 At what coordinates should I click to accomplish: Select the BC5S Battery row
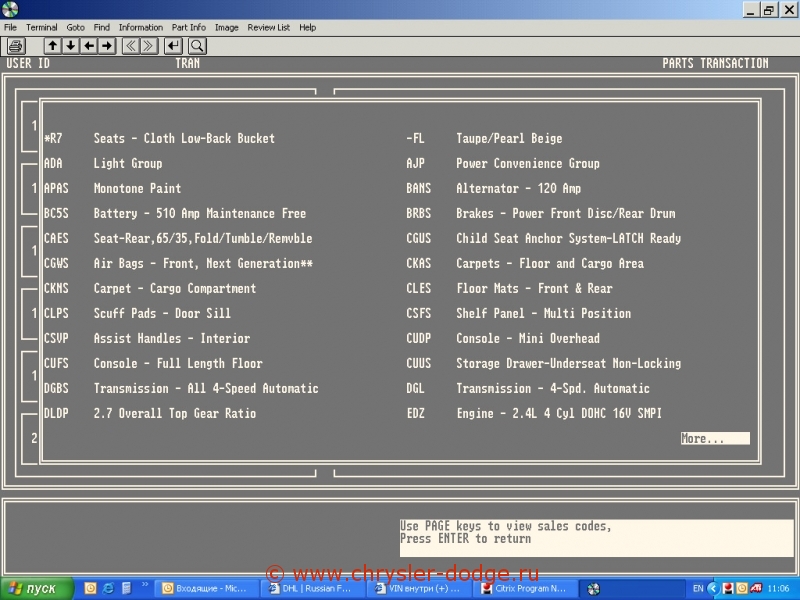click(175, 213)
